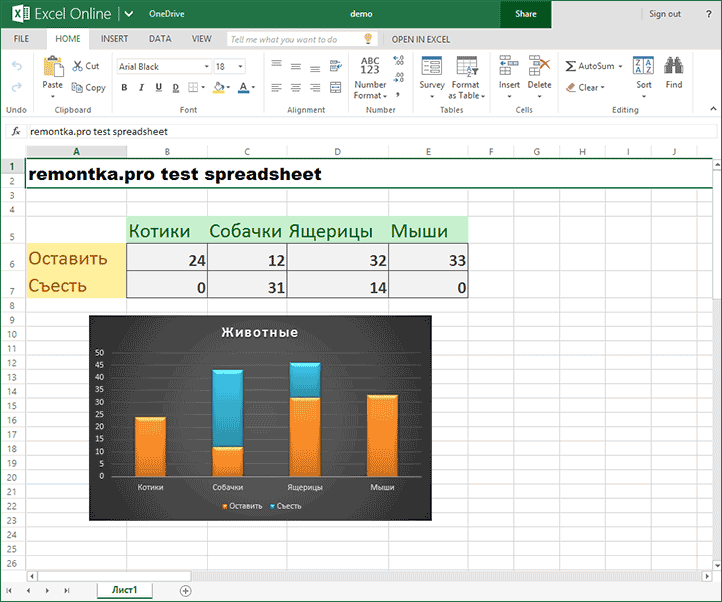Collapse the ribbon with chevron
Viewport: 722px width, 602px height.
[713, 109]
